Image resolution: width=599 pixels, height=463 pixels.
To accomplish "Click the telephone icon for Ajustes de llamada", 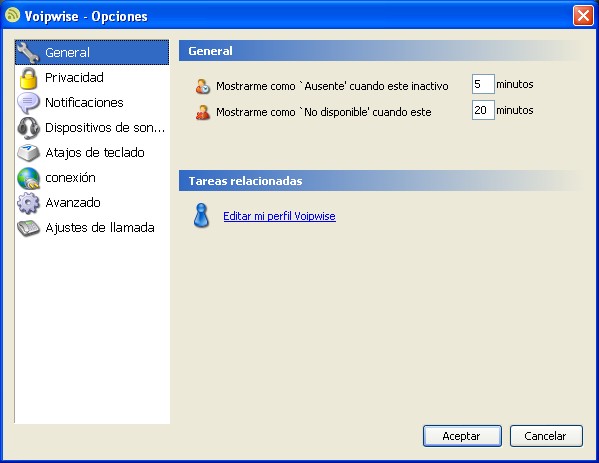I will 28,228.
